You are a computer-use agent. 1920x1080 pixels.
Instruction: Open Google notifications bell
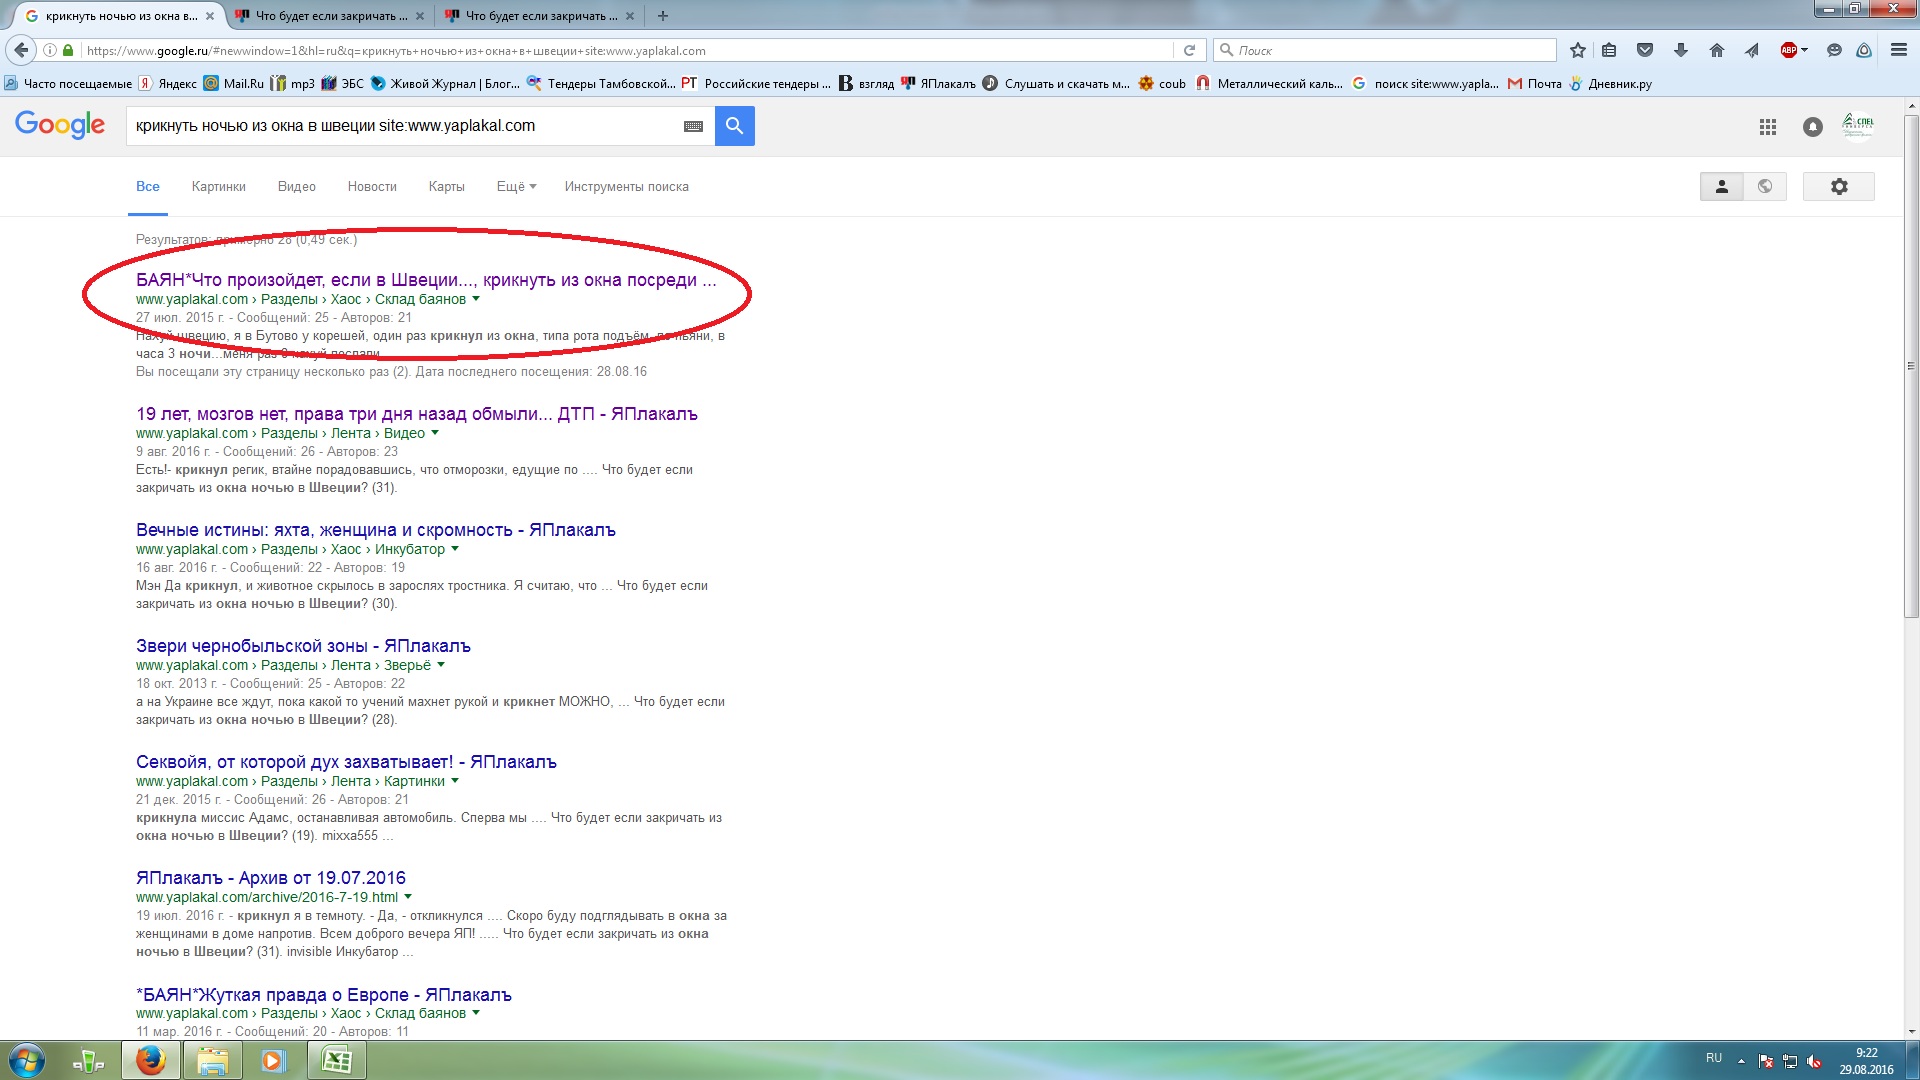pyautogui.click(x=1813, y=127)
